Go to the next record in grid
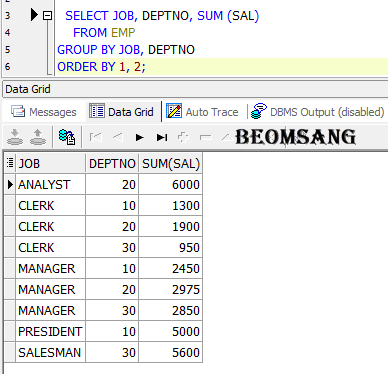This screenshot has height=374, width=388. point(140,137)
